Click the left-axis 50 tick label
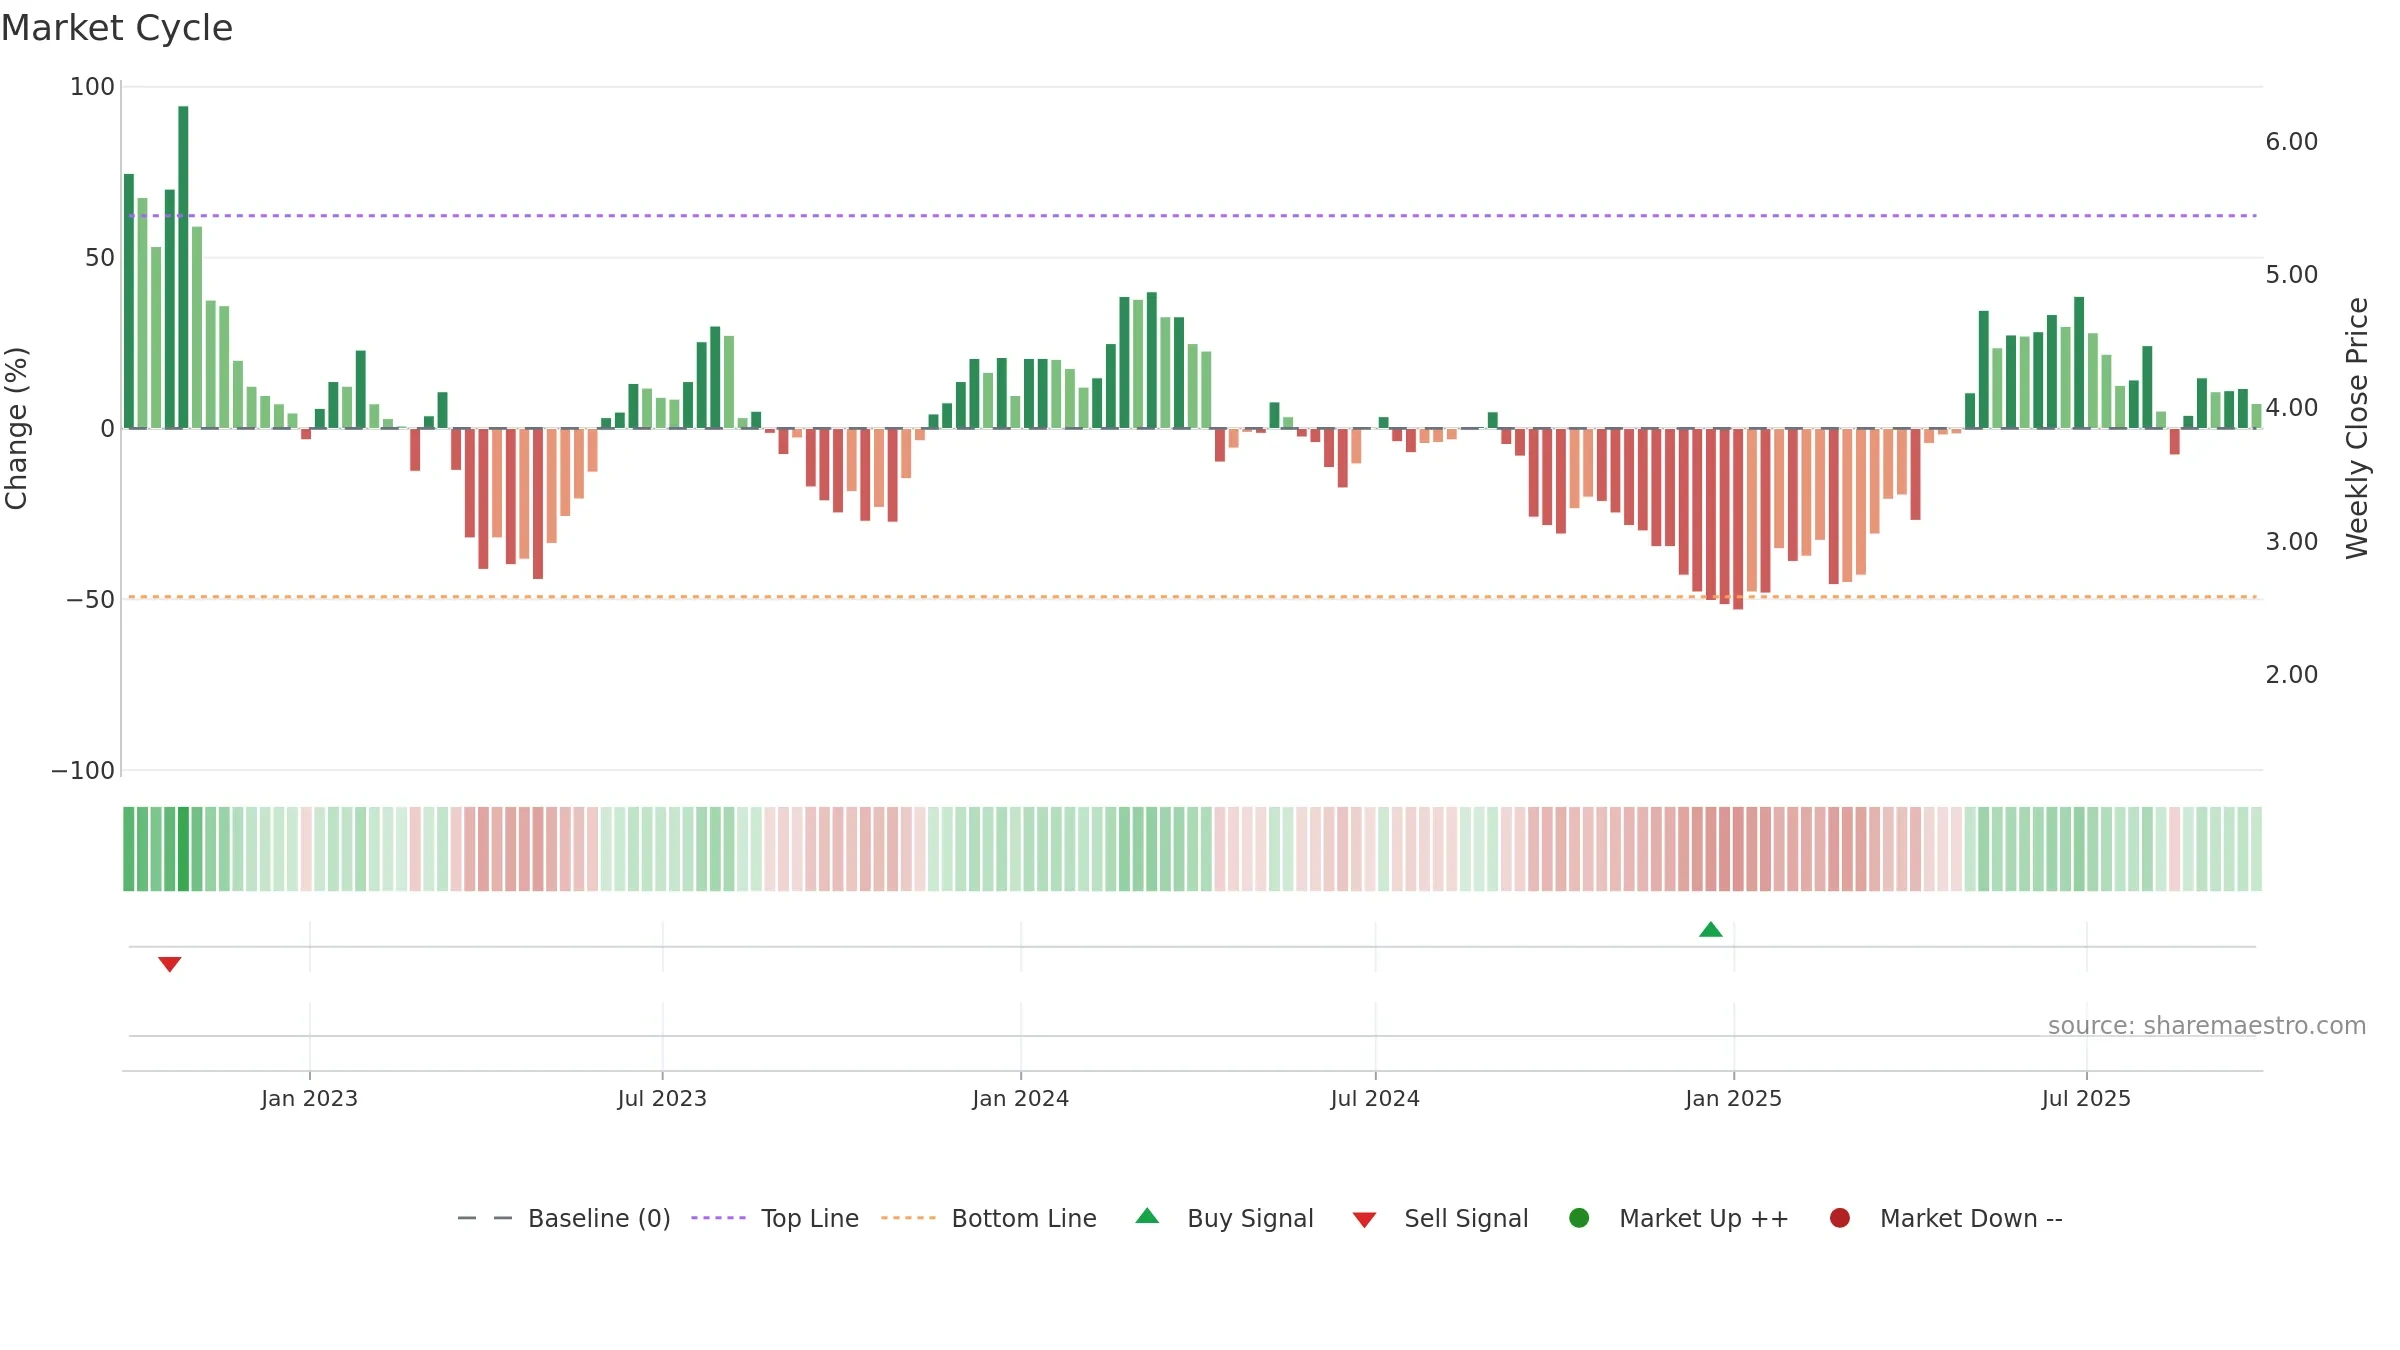The height and width of the screenshot is (1350, 2400). [100, 258]
